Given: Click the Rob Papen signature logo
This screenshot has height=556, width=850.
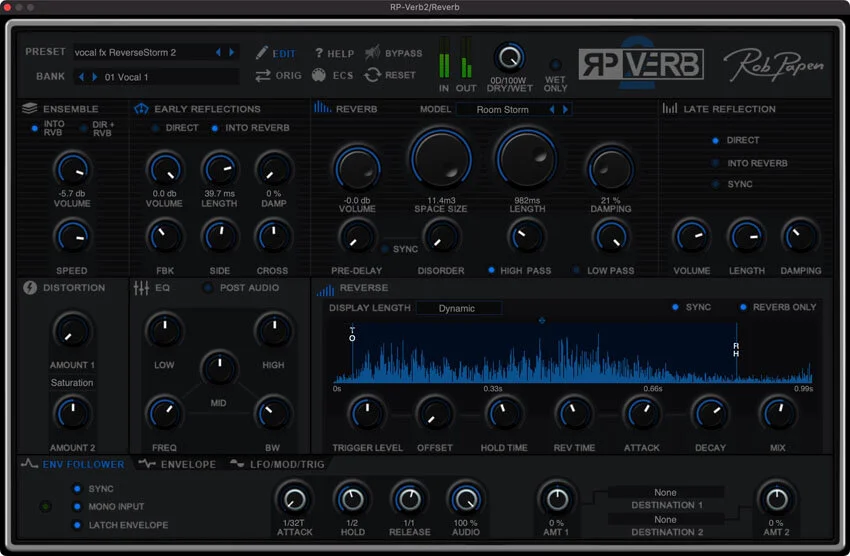Looking at the screenshot, I should (774, 64).
